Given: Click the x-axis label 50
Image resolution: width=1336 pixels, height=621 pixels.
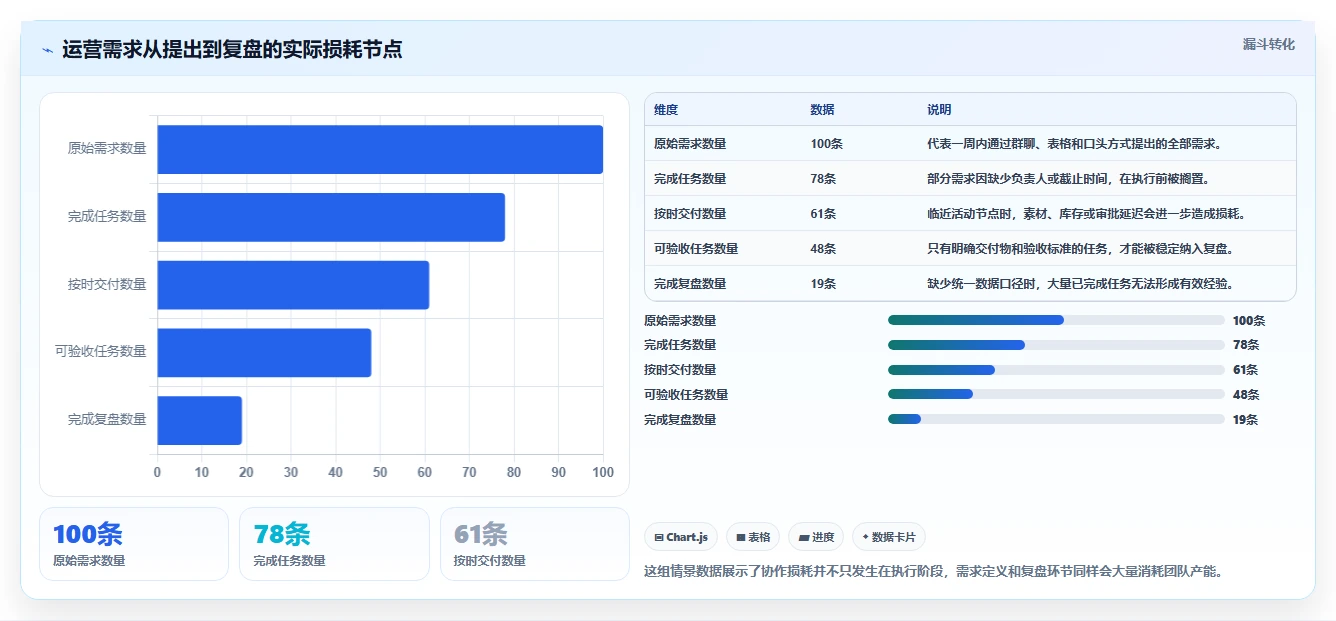Looking at the screenshot, I should pyautogui.click(x=380, y=472).
